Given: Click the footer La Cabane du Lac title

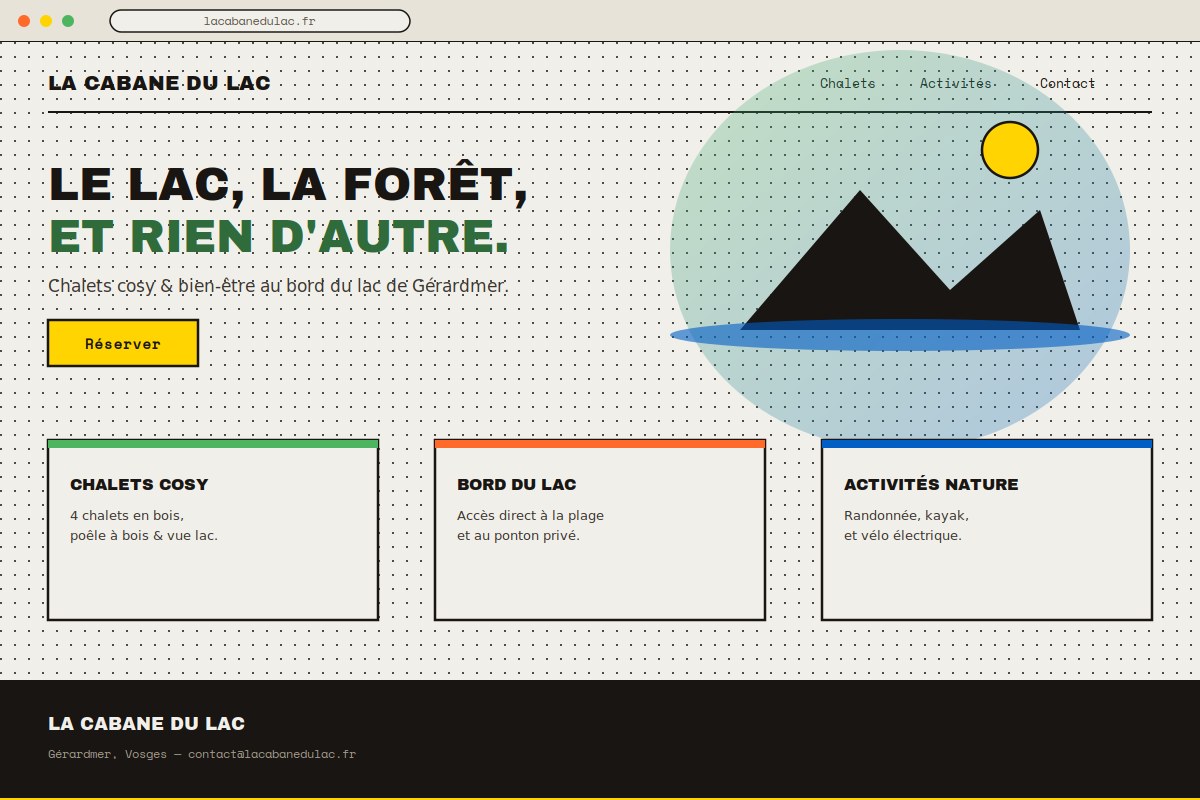Looking at the screenshot, I should coord(146,724).
